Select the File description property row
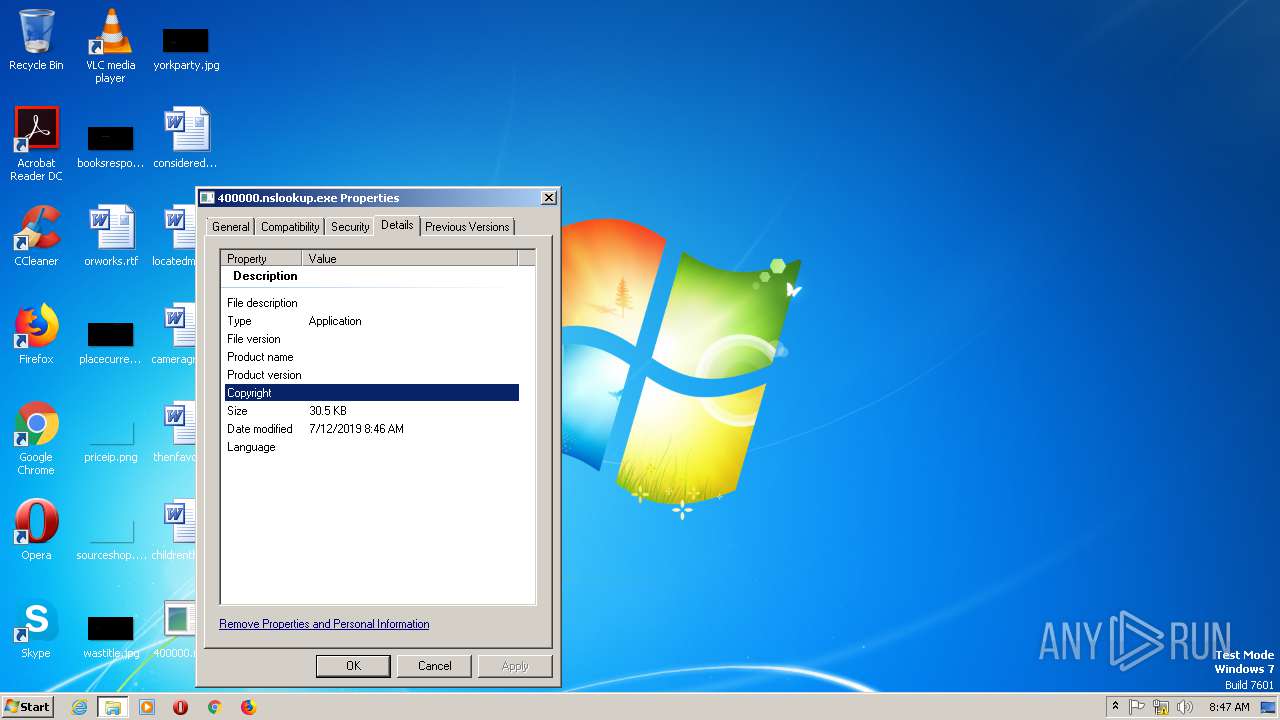1280x720 pixels. click(x=372, y=303)
